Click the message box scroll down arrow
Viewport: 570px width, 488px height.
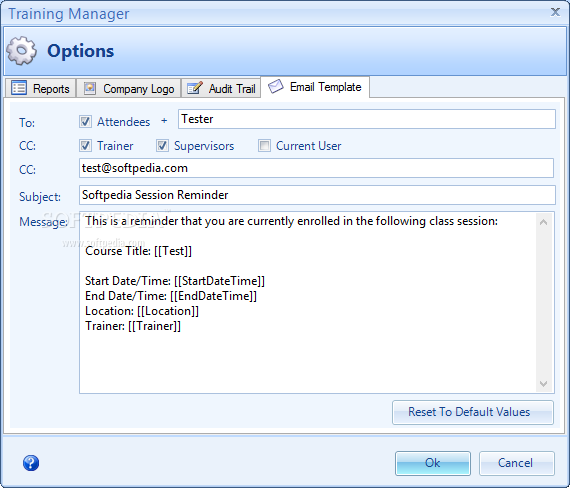(x=543, y=384)
